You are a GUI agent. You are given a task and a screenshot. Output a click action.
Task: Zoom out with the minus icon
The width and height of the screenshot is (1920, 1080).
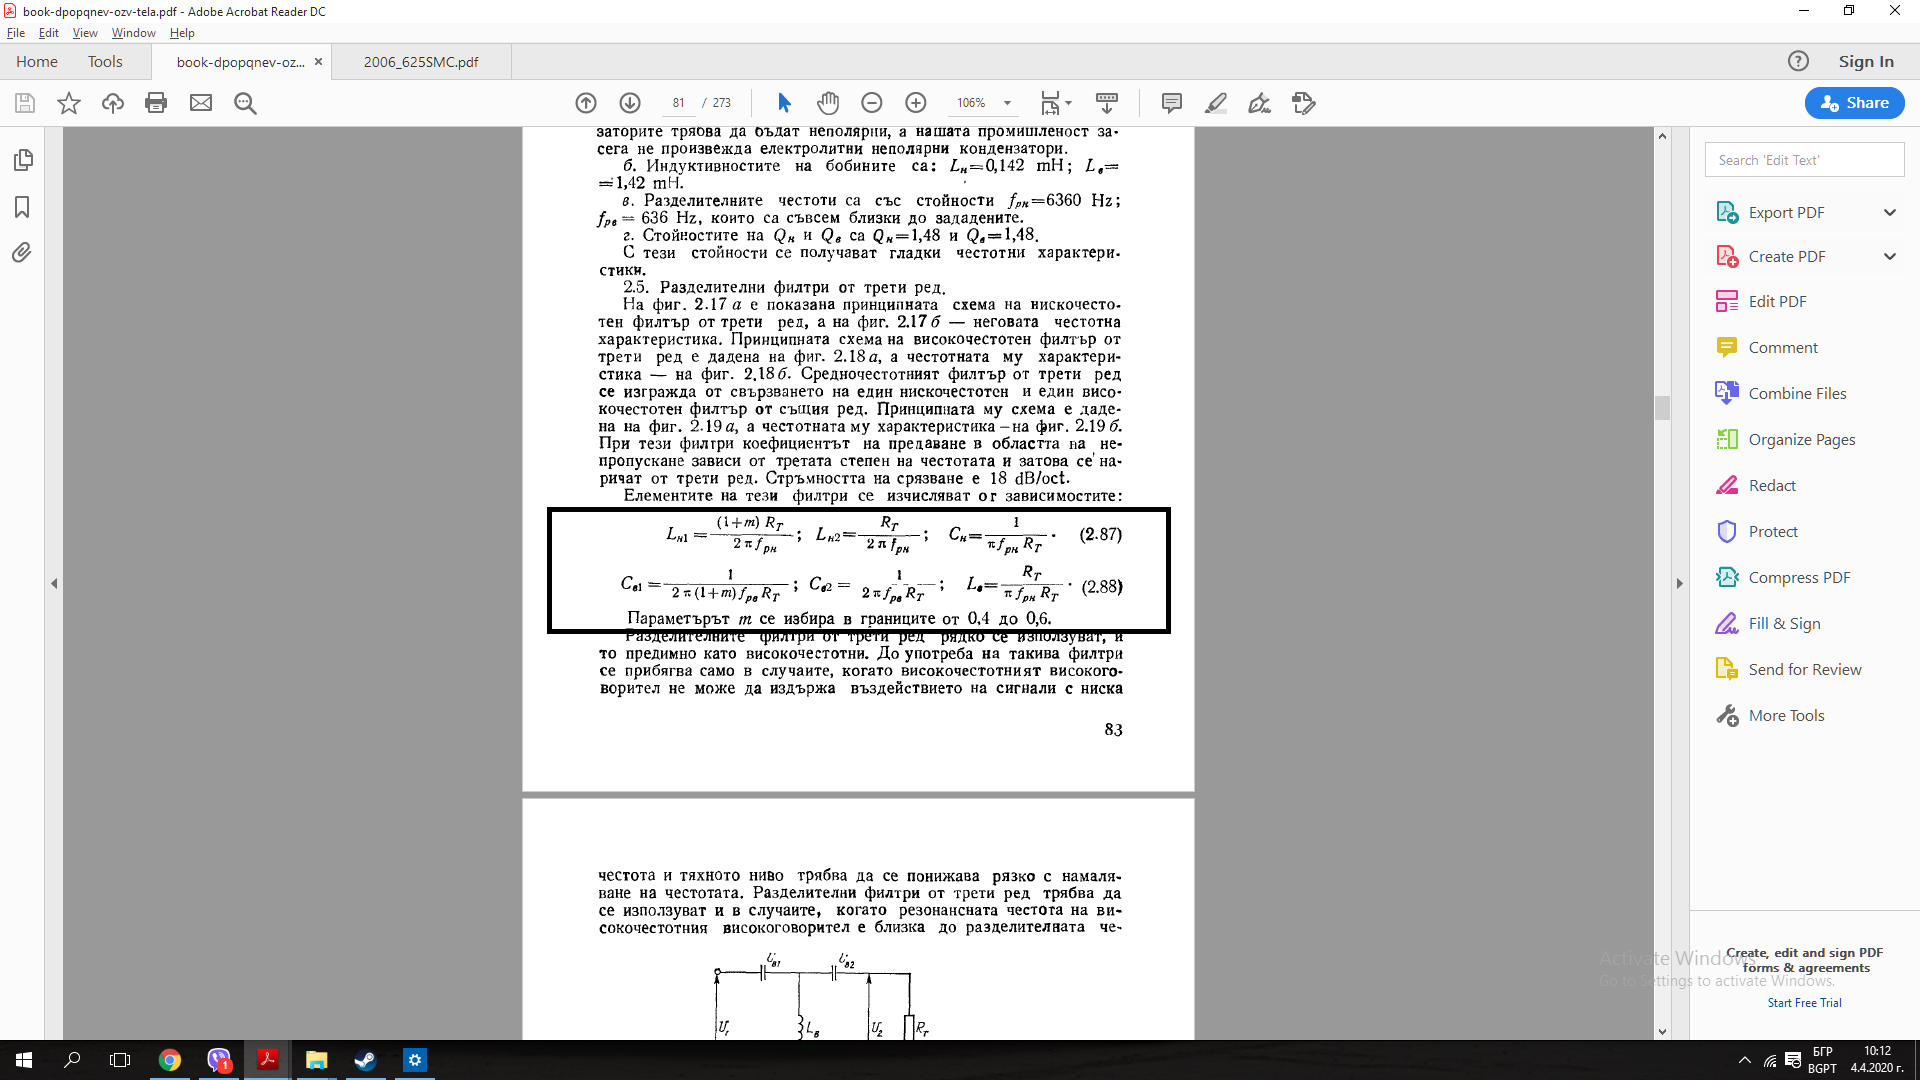point(872,103)
